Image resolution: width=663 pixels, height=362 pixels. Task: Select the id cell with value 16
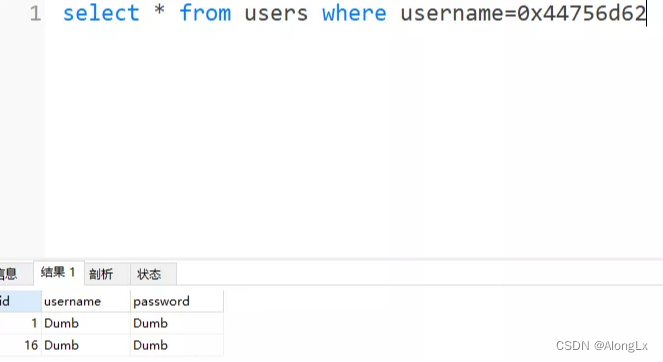(20, 345)
